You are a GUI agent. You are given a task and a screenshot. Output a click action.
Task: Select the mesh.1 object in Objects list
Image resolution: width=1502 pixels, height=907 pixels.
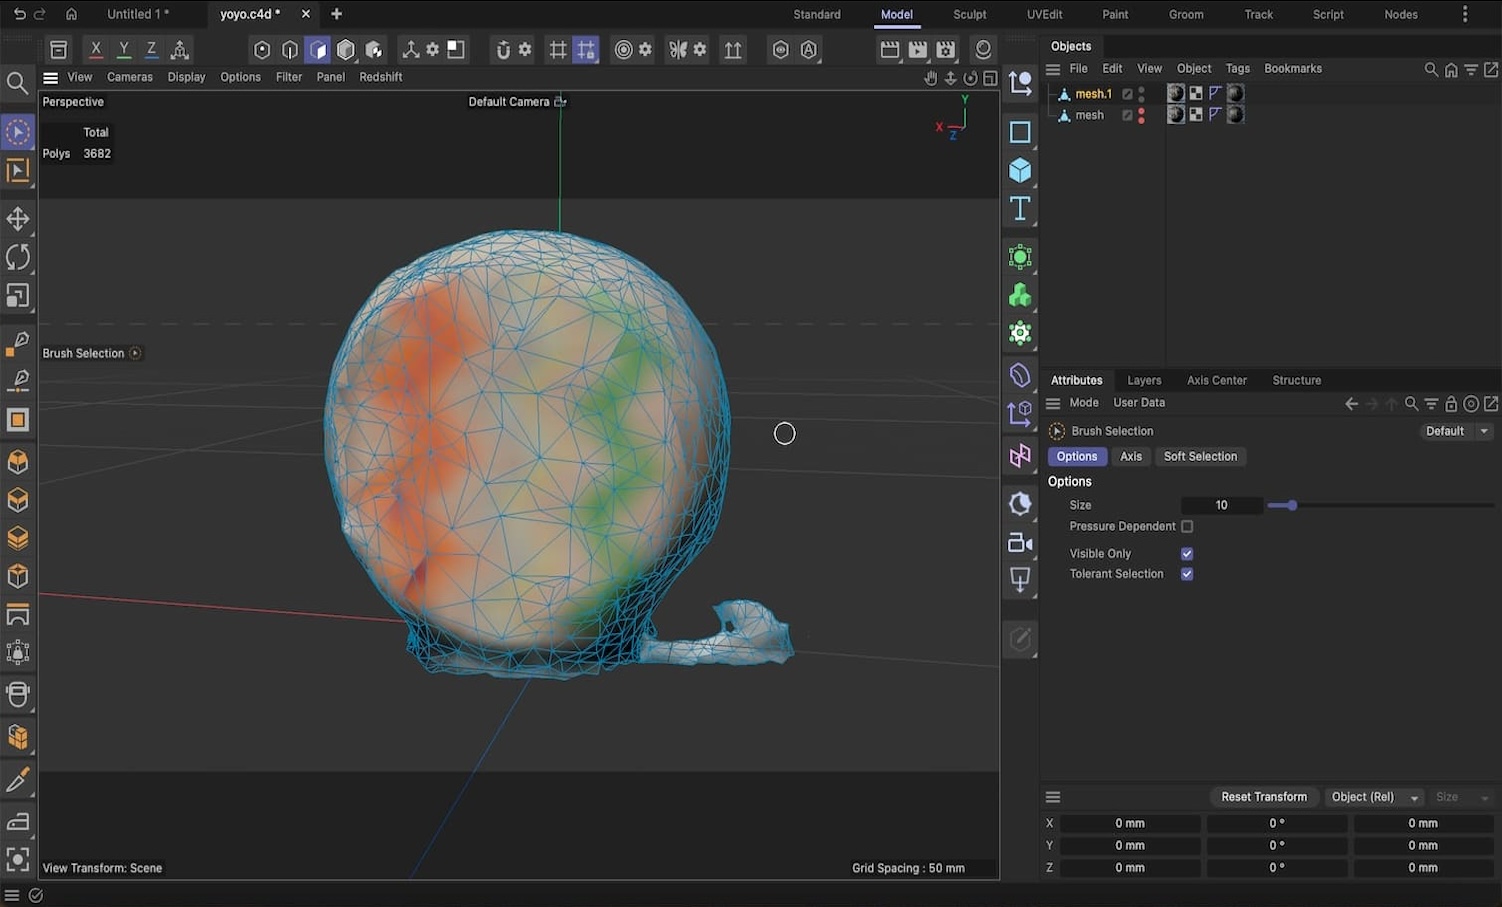1093,94
